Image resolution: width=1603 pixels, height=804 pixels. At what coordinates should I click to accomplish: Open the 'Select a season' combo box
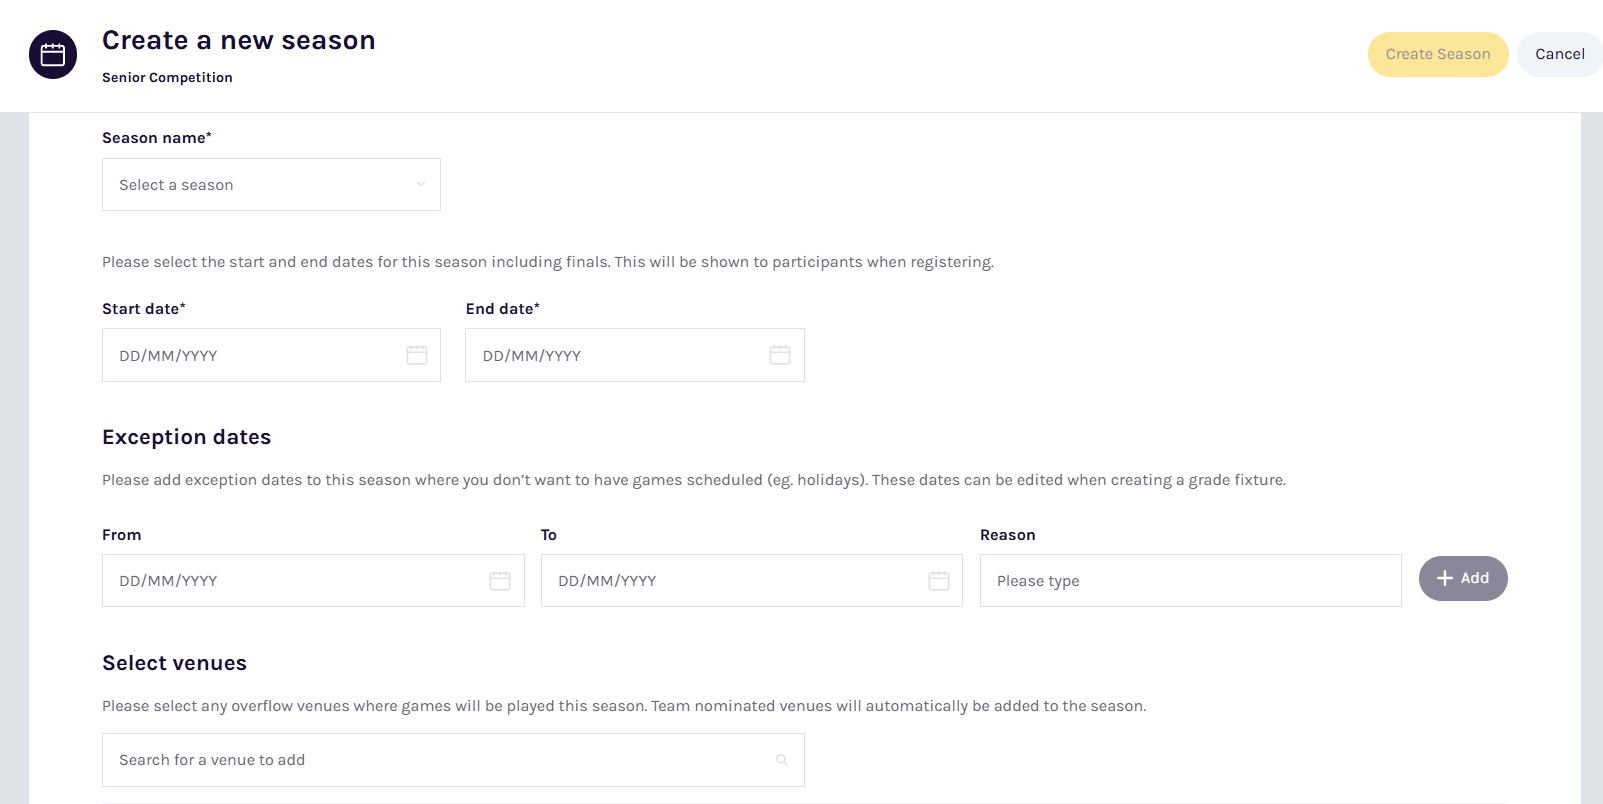pos(260,185)
